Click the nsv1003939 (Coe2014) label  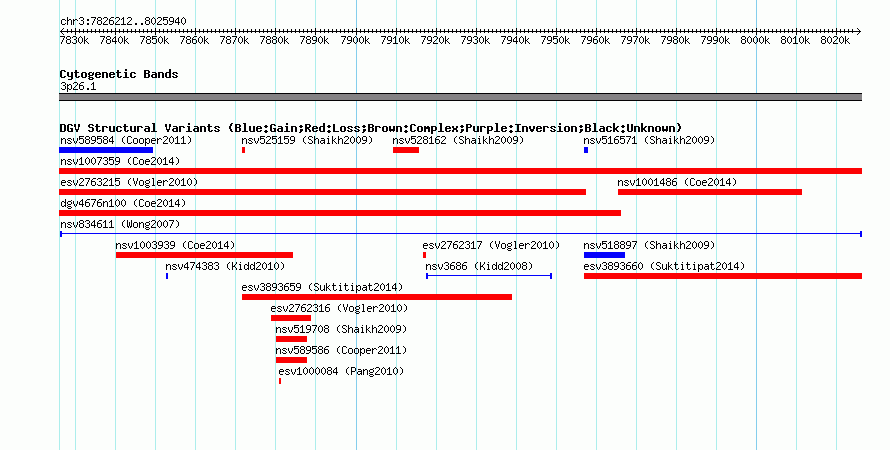175,245
